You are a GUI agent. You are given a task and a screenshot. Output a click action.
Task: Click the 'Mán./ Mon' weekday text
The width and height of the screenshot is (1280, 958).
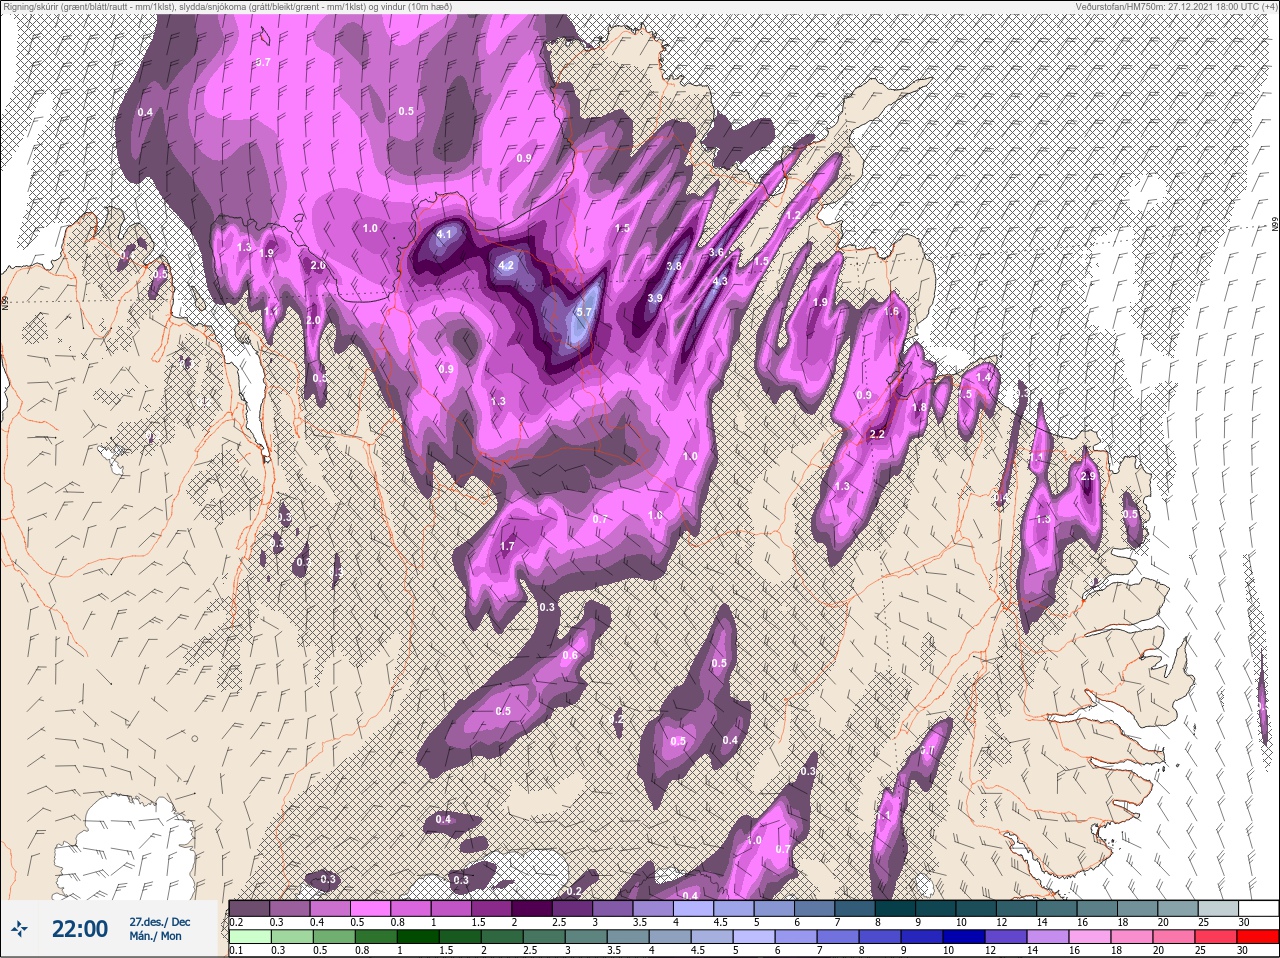(156, 937)
